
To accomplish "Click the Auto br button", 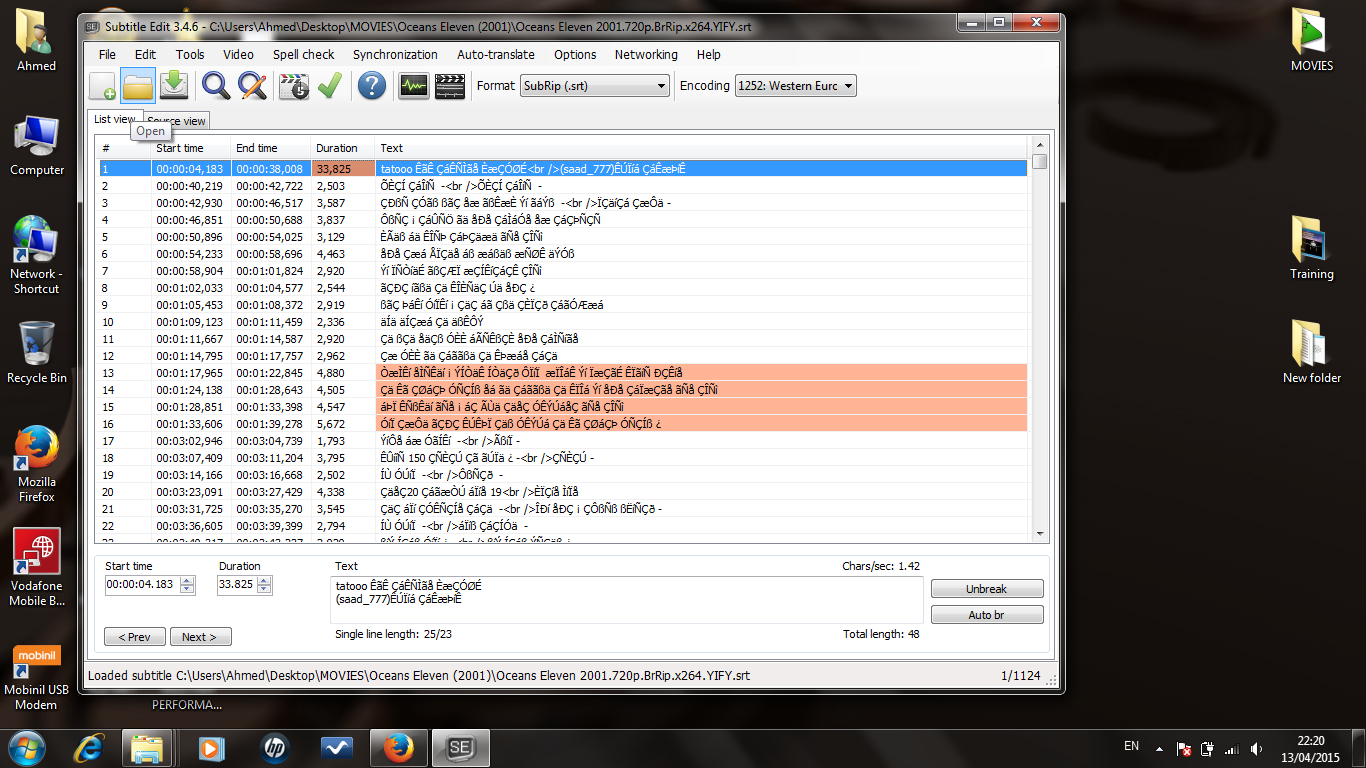I will click(987, 615).
